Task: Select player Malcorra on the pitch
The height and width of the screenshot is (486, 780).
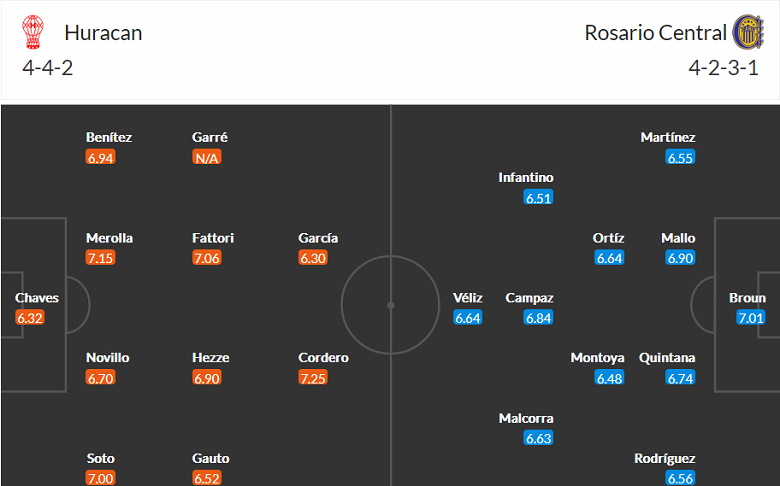Action: tap(526, 418)
